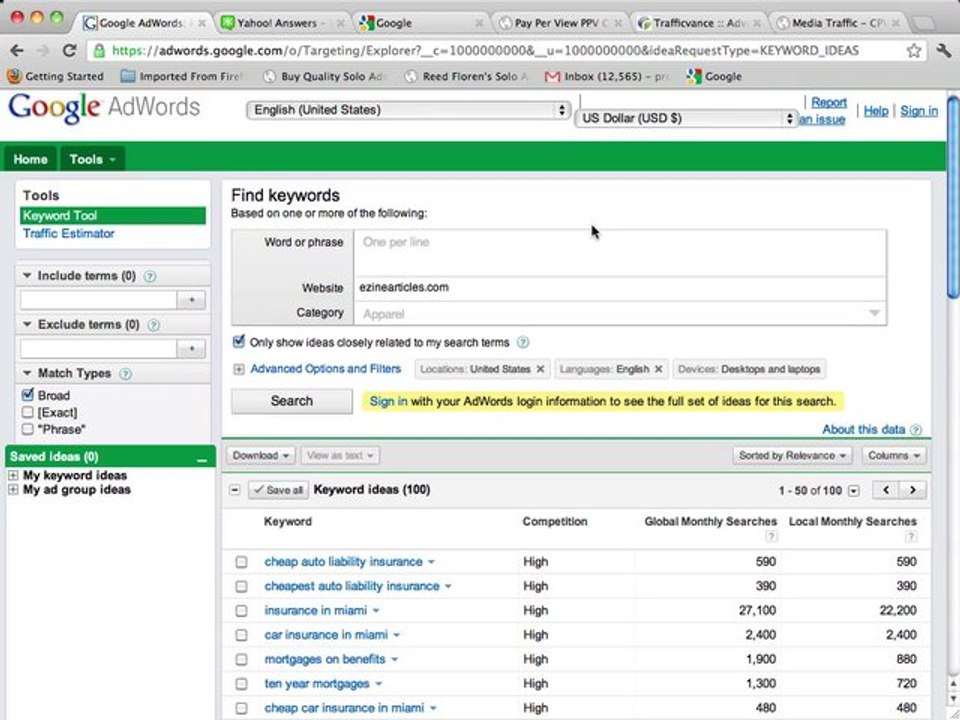This screenshot has width=960, height=720.
Task: Click the Search button
Action: click(291, 401)
